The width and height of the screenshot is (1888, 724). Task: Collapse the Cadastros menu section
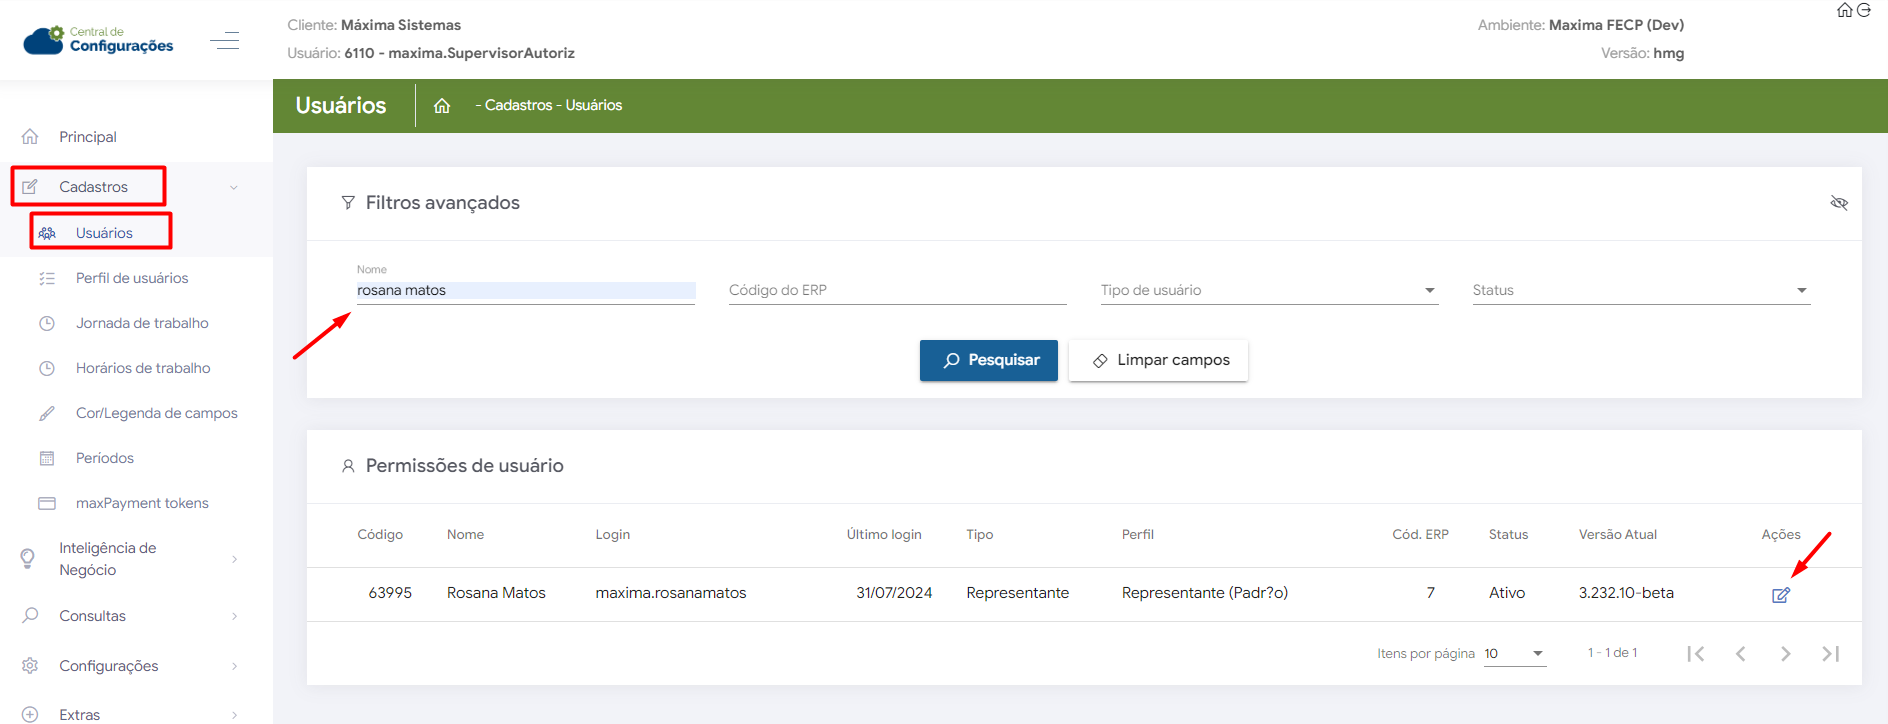233,187
